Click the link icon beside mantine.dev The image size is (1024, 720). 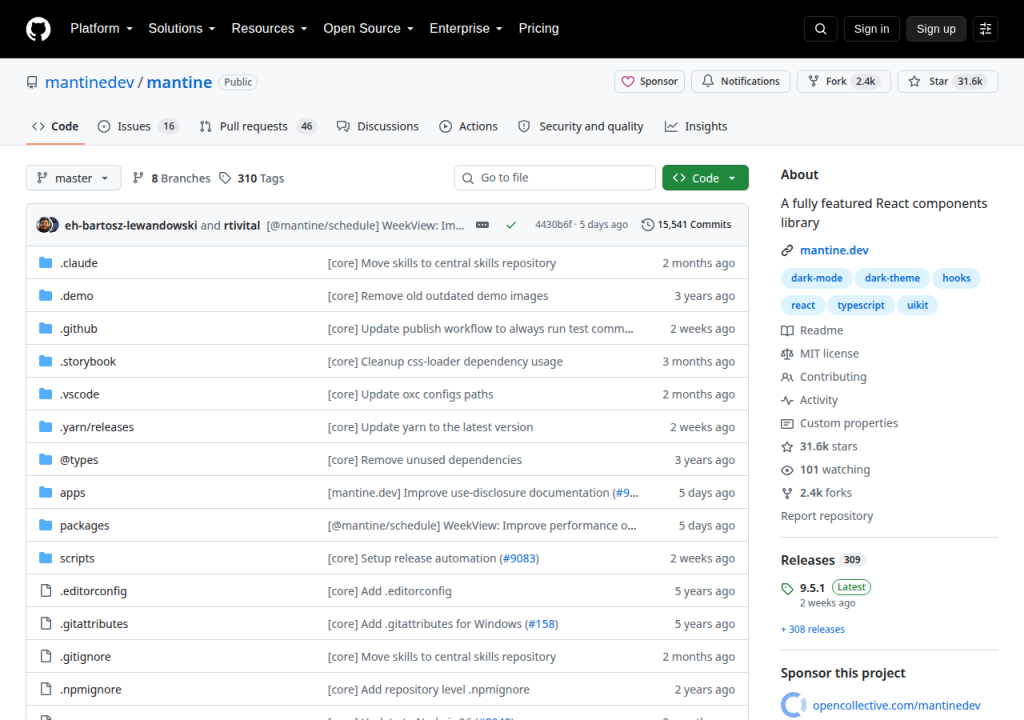[x=787, y=250]
